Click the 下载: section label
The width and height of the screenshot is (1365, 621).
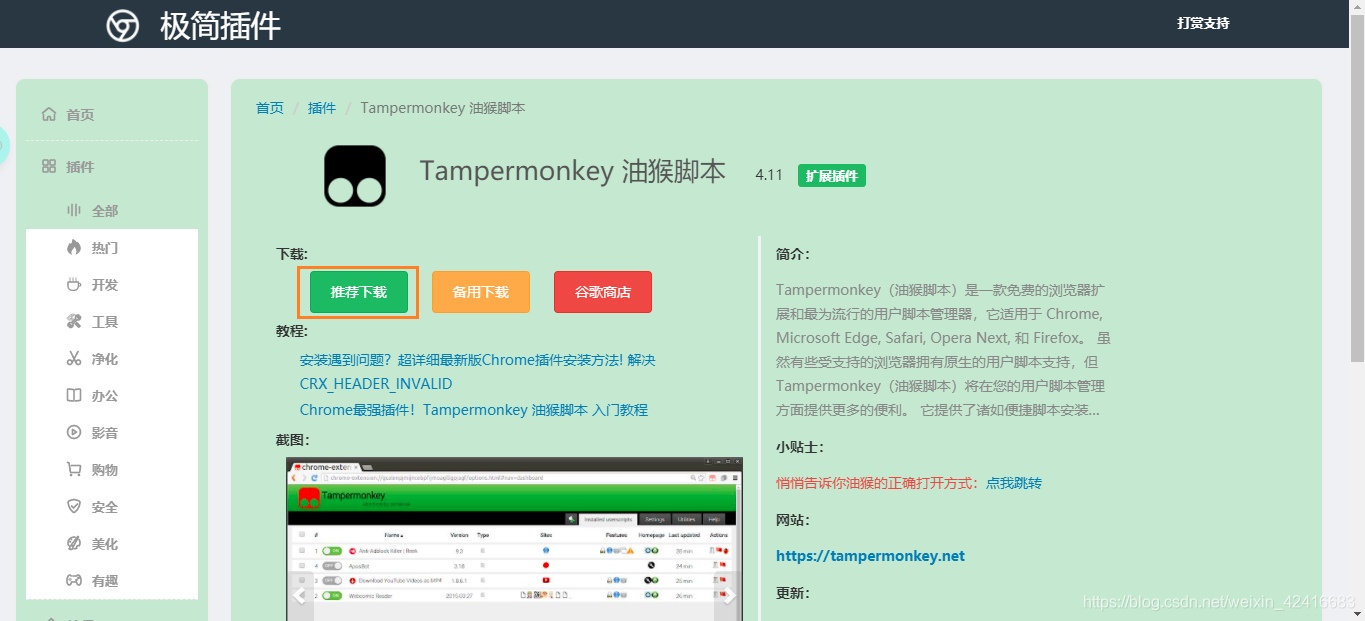click(x=292, y=255)
